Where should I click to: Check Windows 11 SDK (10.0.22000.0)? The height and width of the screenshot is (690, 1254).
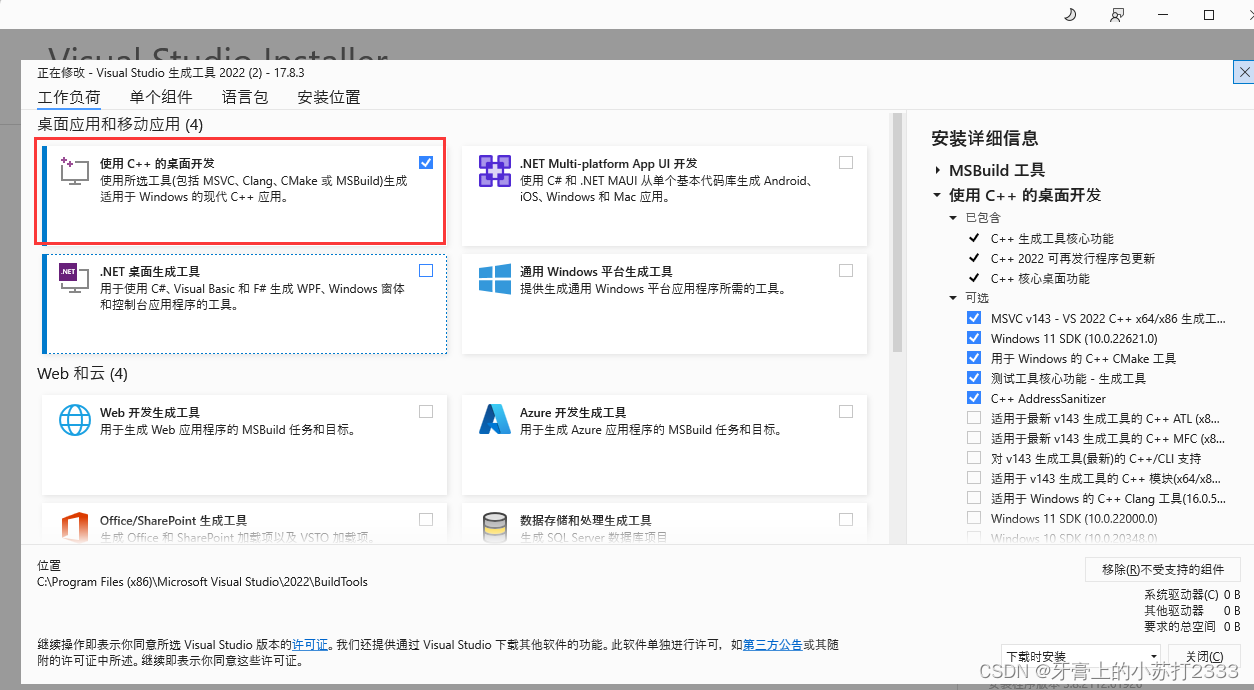click(x=974, y=518)
